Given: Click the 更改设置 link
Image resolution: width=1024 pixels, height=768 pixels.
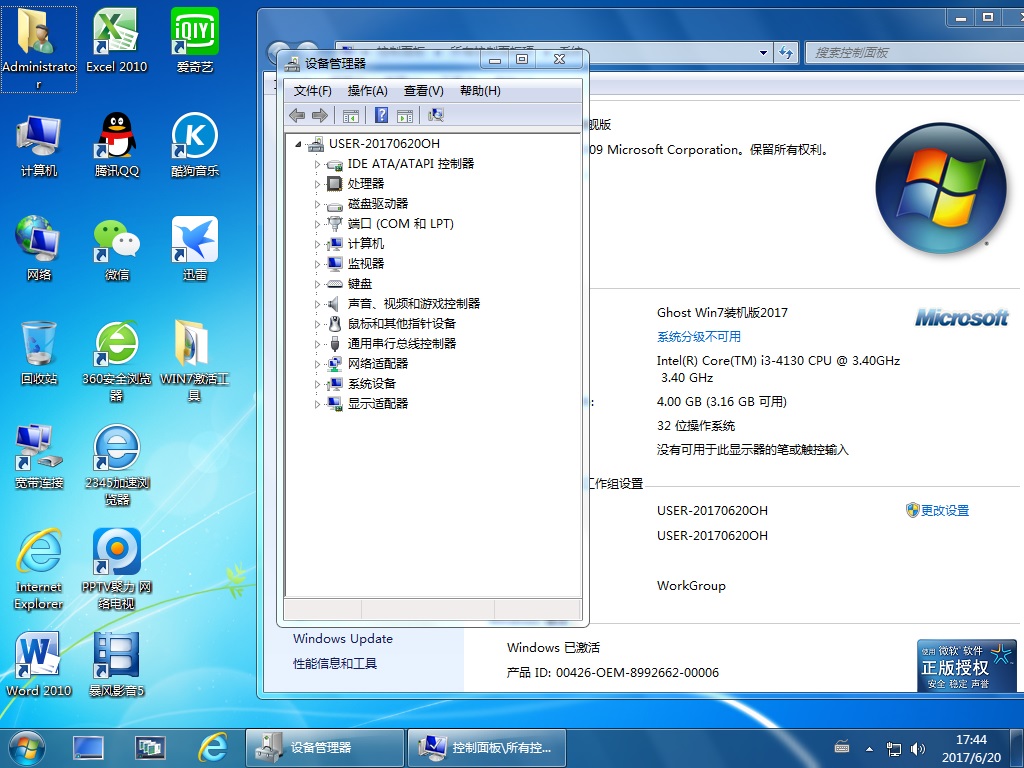Looking at the screenshot, I should (938, 510).
